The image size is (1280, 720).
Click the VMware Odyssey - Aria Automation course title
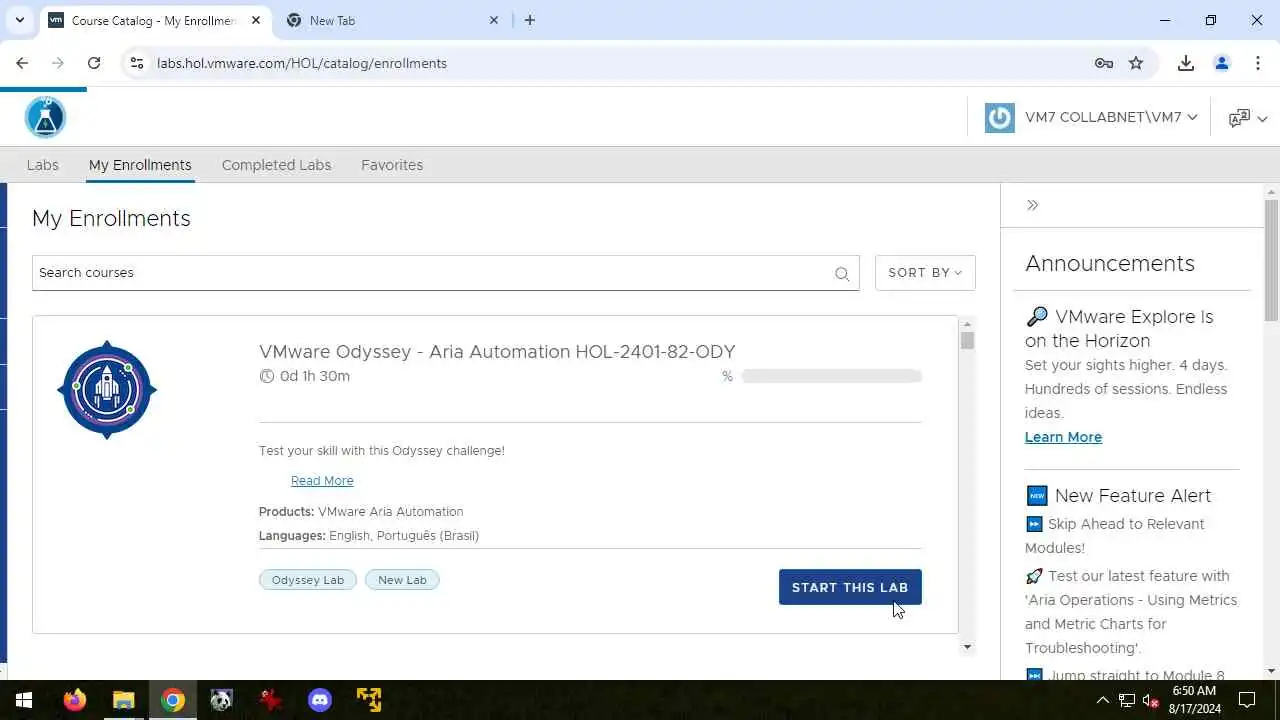(x=497, y=352)
